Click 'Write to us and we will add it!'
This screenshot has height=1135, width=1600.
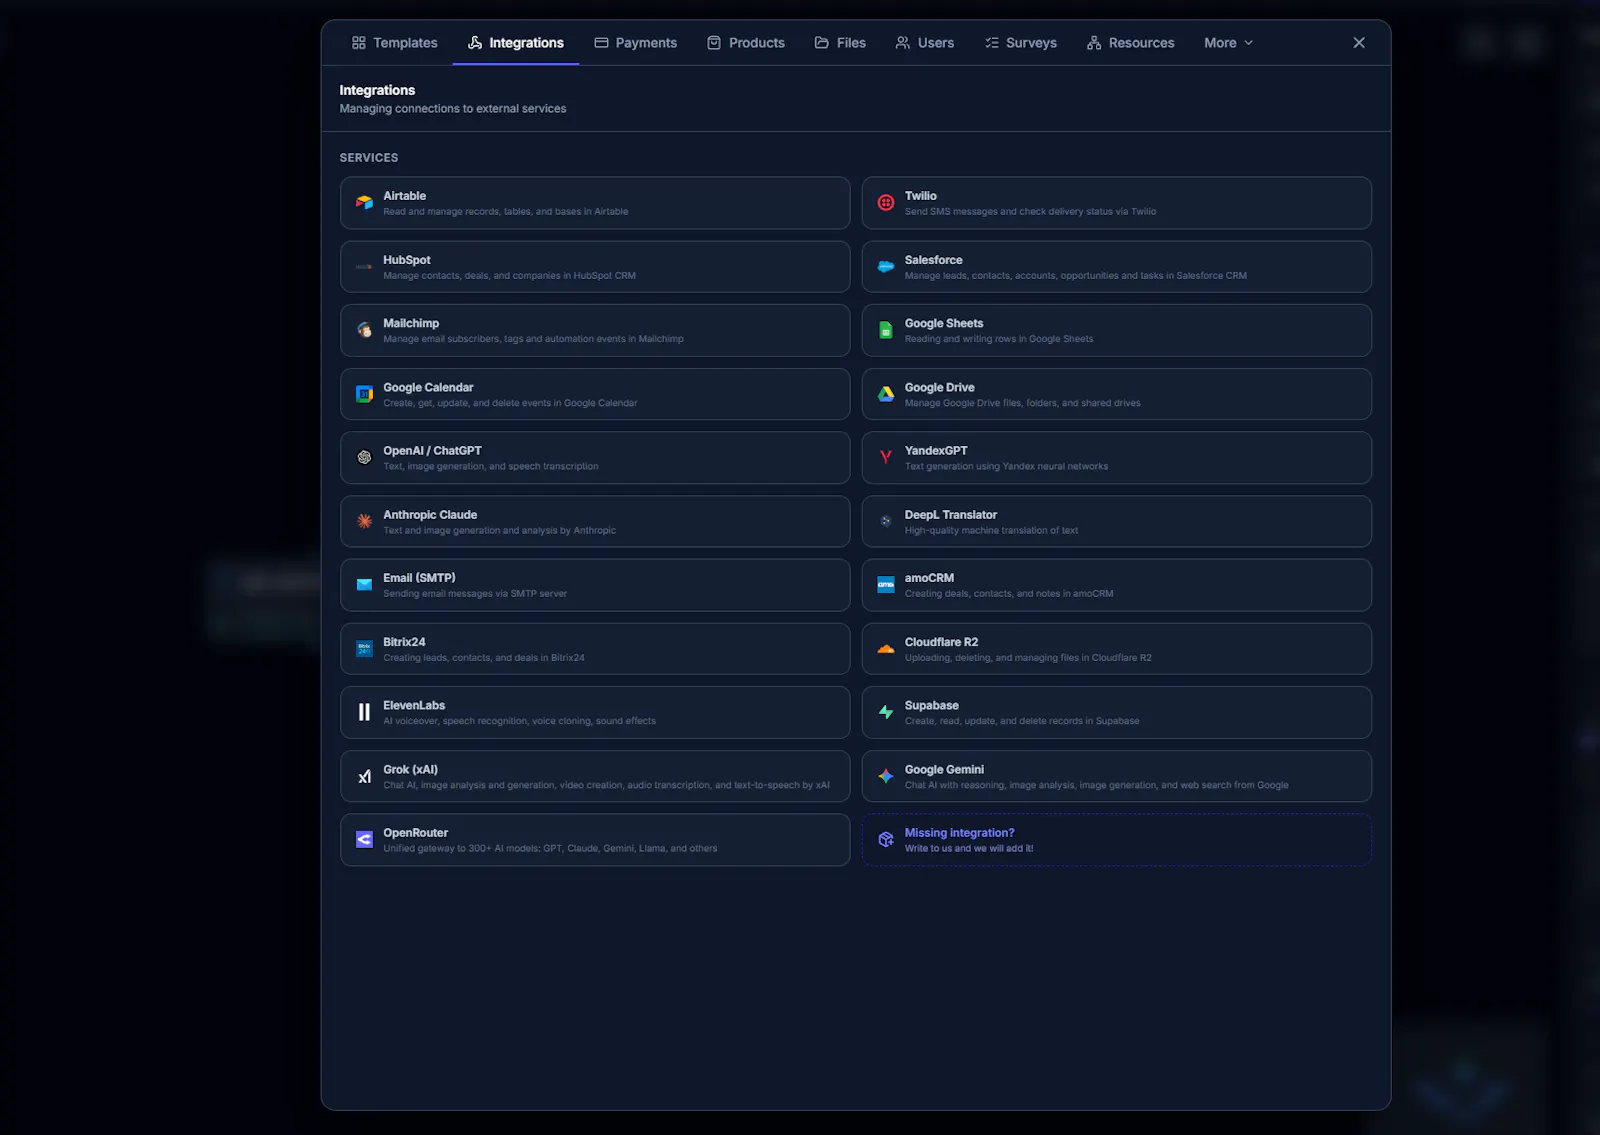coord(969,848)
